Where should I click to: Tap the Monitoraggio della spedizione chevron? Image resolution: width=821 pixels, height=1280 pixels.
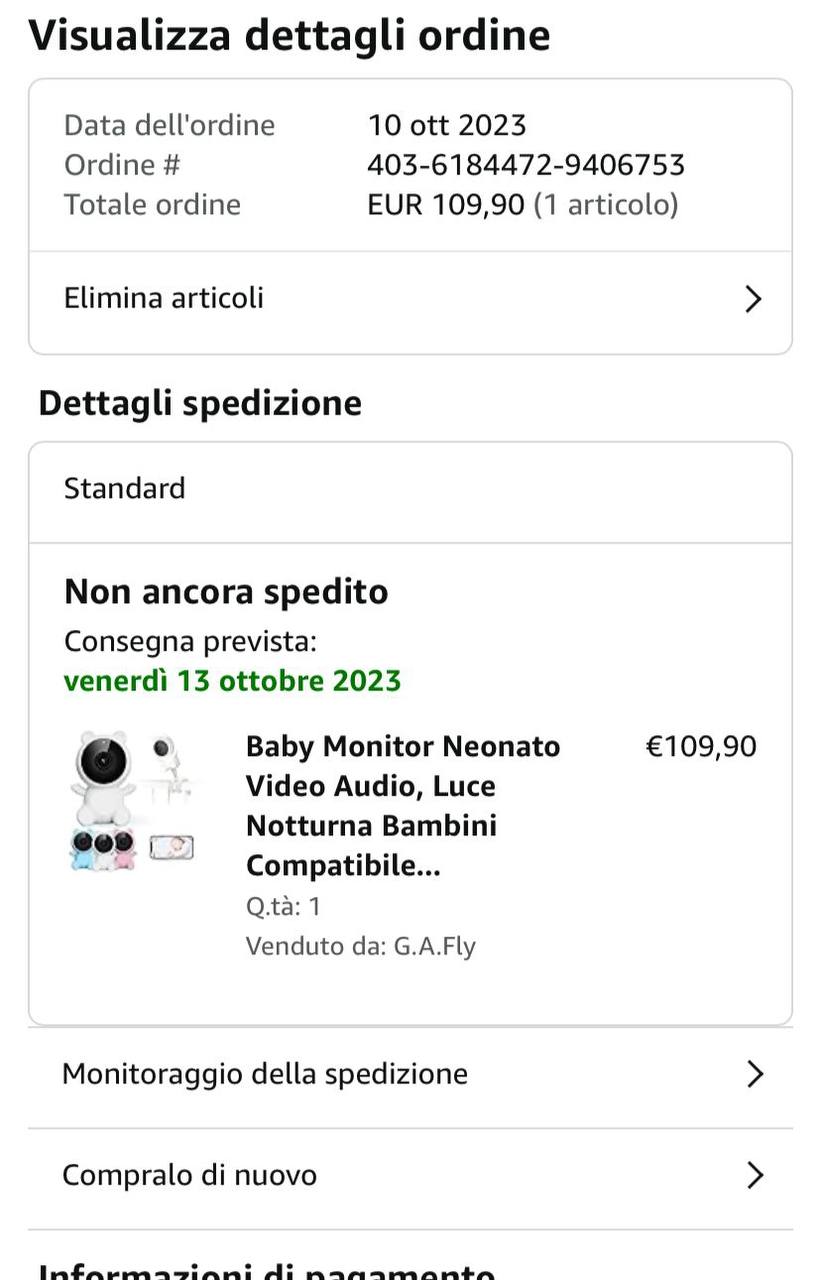coord(755,1074)
